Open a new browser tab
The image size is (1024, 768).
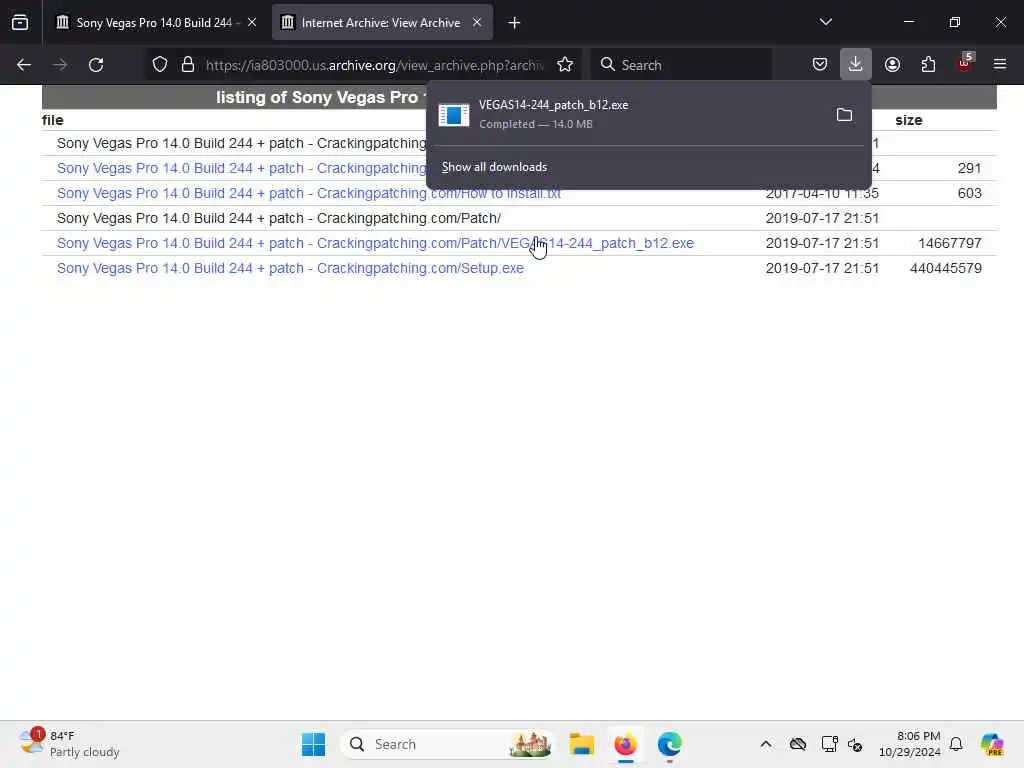point(515,23)
